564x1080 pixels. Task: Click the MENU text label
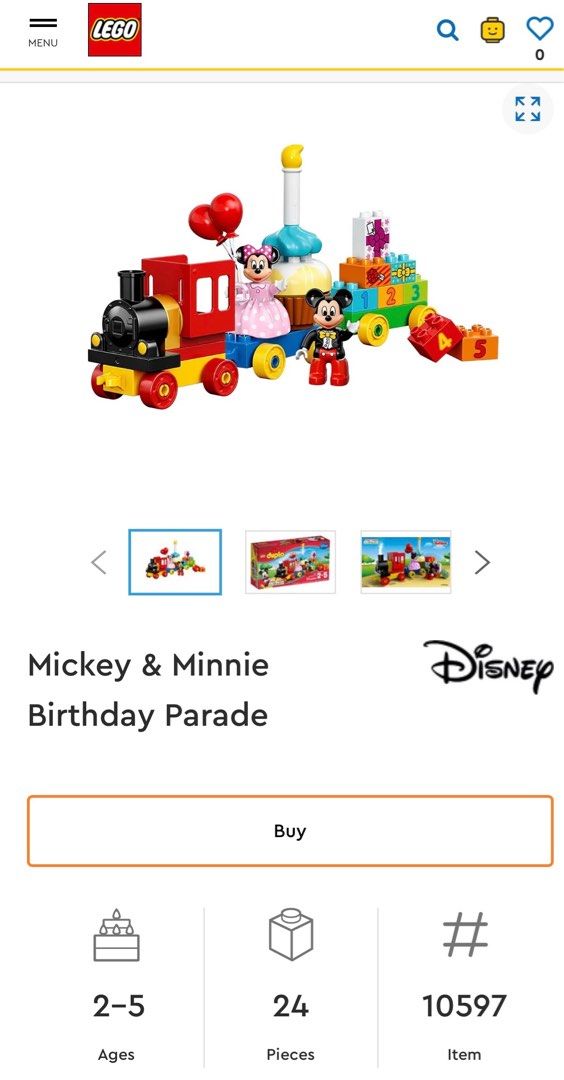click(x=43, y=43)
